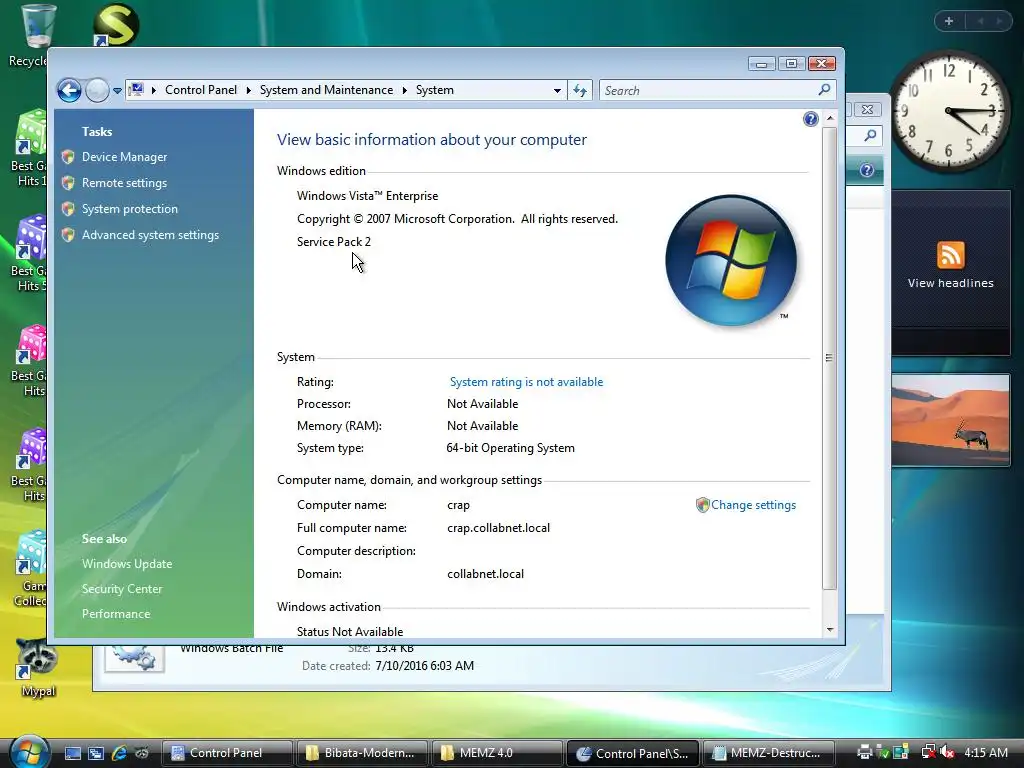Viewport: 1024px width, 768px height.
Task: Click the 4:15 AM taskbar clock
Action: click(x=985, y=753)
